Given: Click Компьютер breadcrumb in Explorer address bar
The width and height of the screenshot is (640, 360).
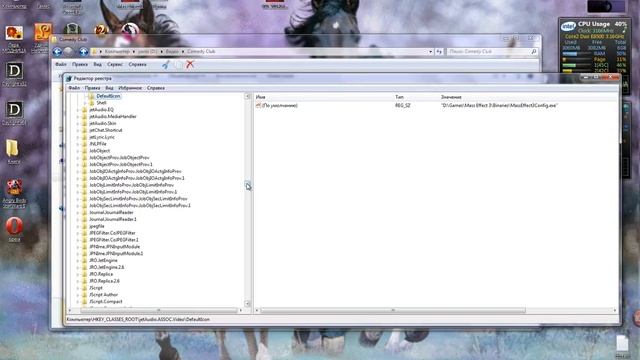Looking at the screenshot, I should 117,52.
